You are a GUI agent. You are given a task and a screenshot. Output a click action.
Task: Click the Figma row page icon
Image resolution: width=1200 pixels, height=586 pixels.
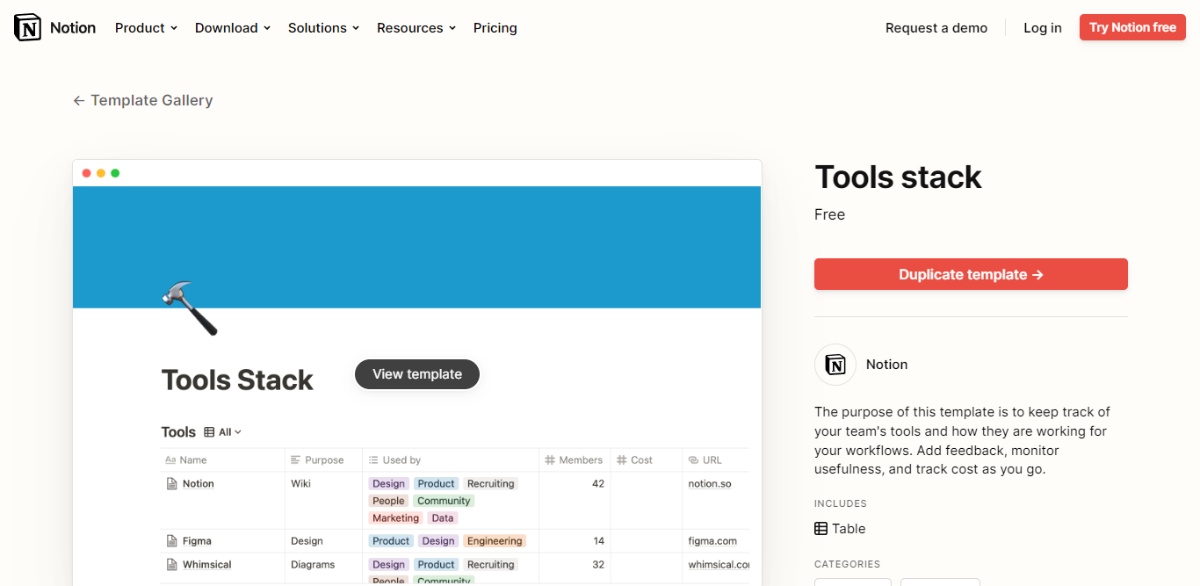pos(171,541)
